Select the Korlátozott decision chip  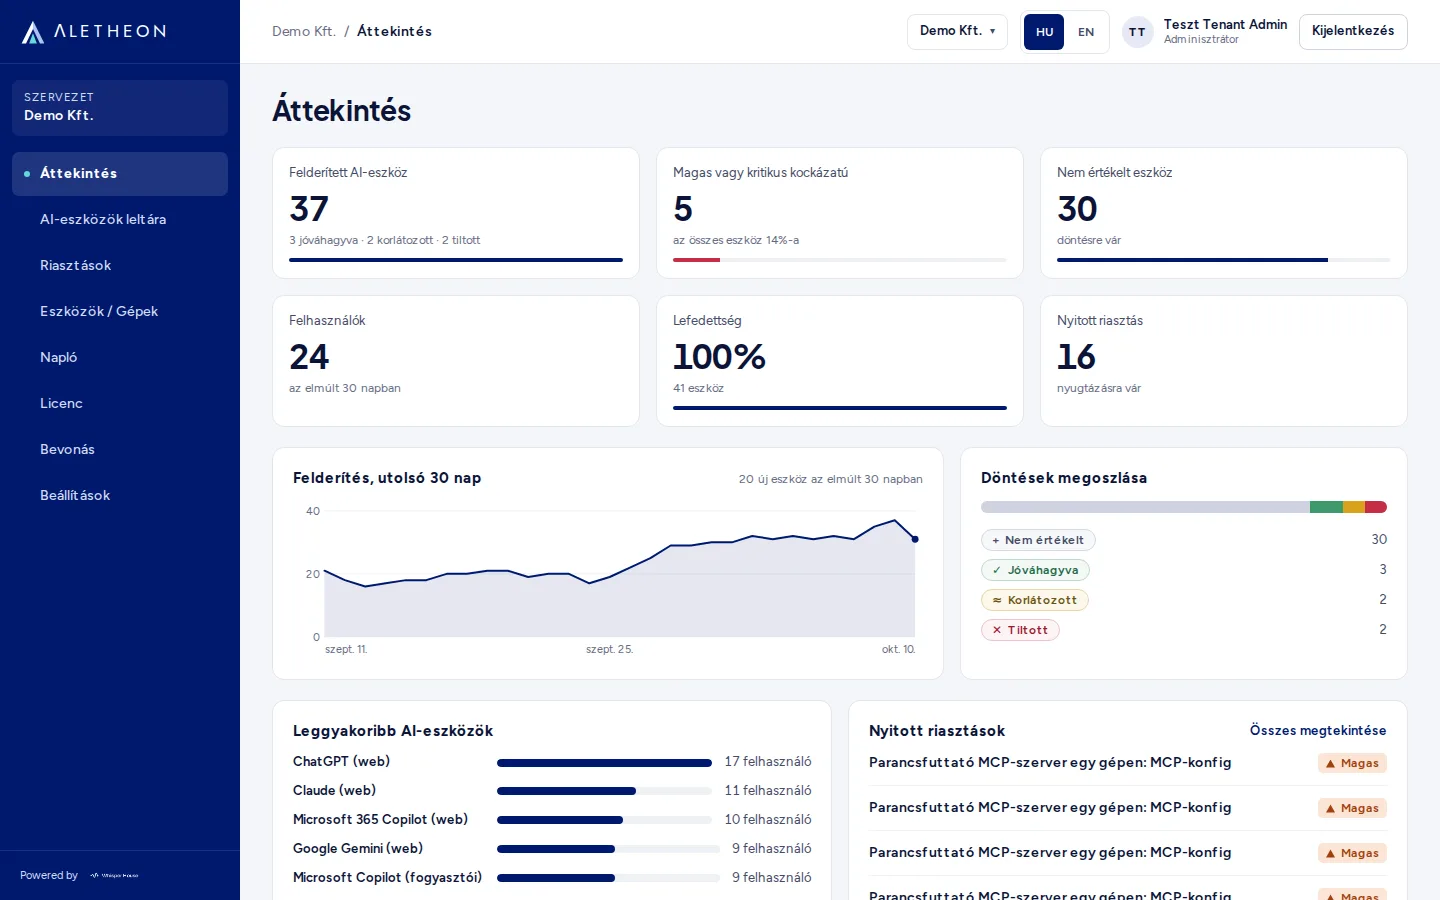click(x=1035, y=600)
